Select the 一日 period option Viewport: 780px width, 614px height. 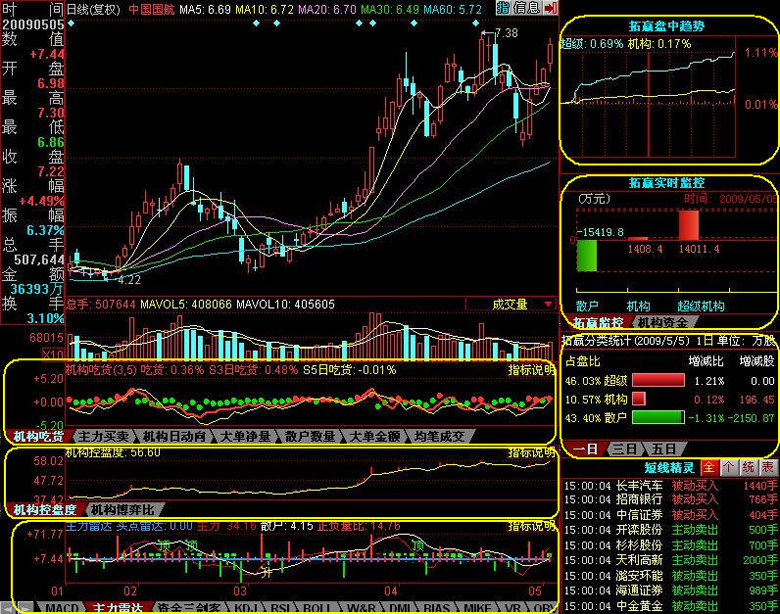click(586, 449)
